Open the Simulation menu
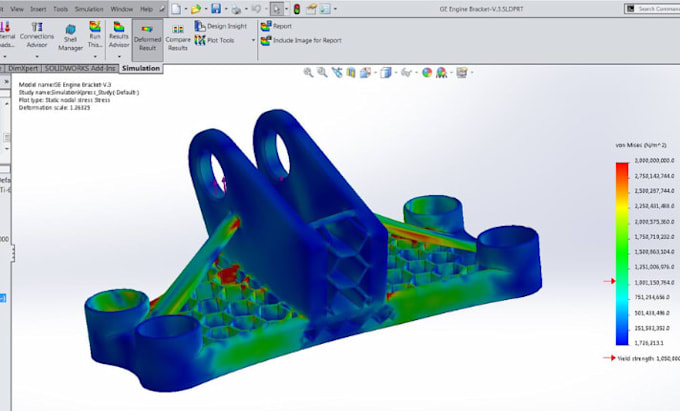 click(89, 9)
